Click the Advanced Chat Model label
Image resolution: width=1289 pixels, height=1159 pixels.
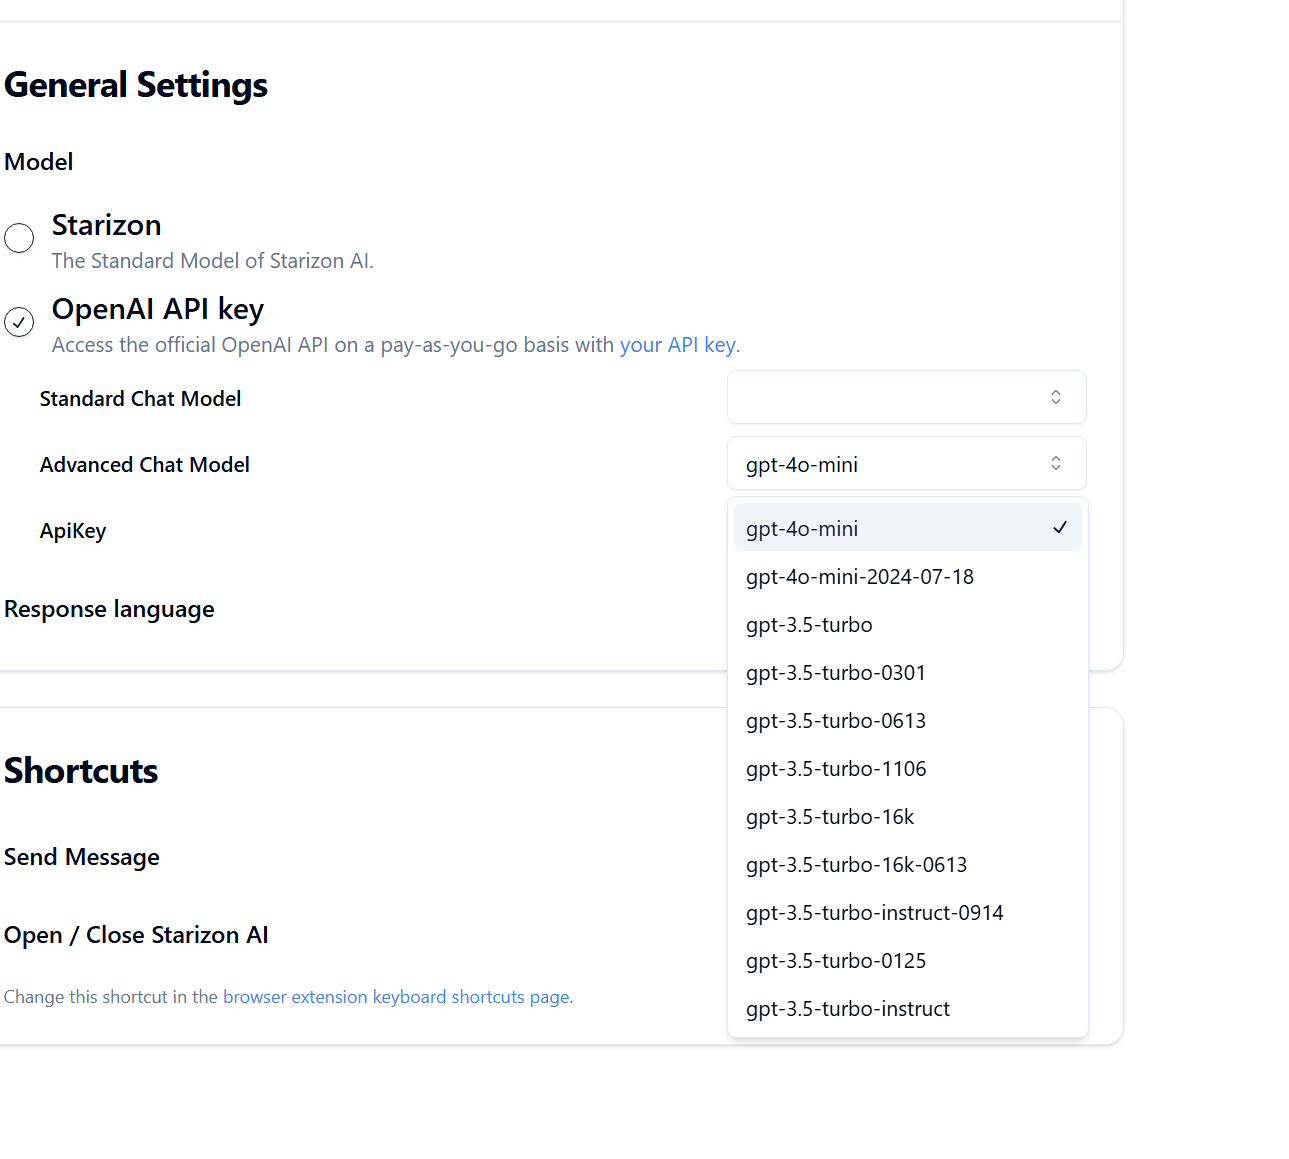click(x=145, y=465)
